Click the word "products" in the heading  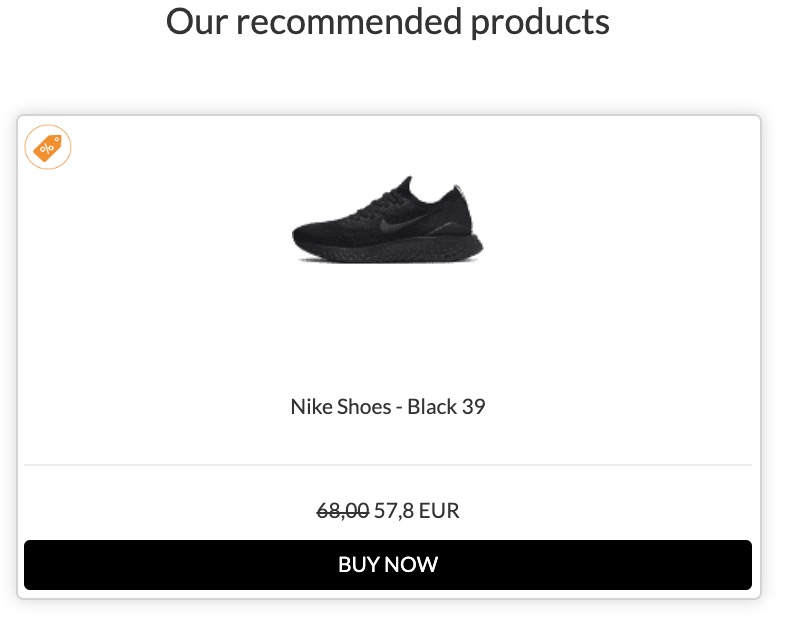[x=541, y=21]
